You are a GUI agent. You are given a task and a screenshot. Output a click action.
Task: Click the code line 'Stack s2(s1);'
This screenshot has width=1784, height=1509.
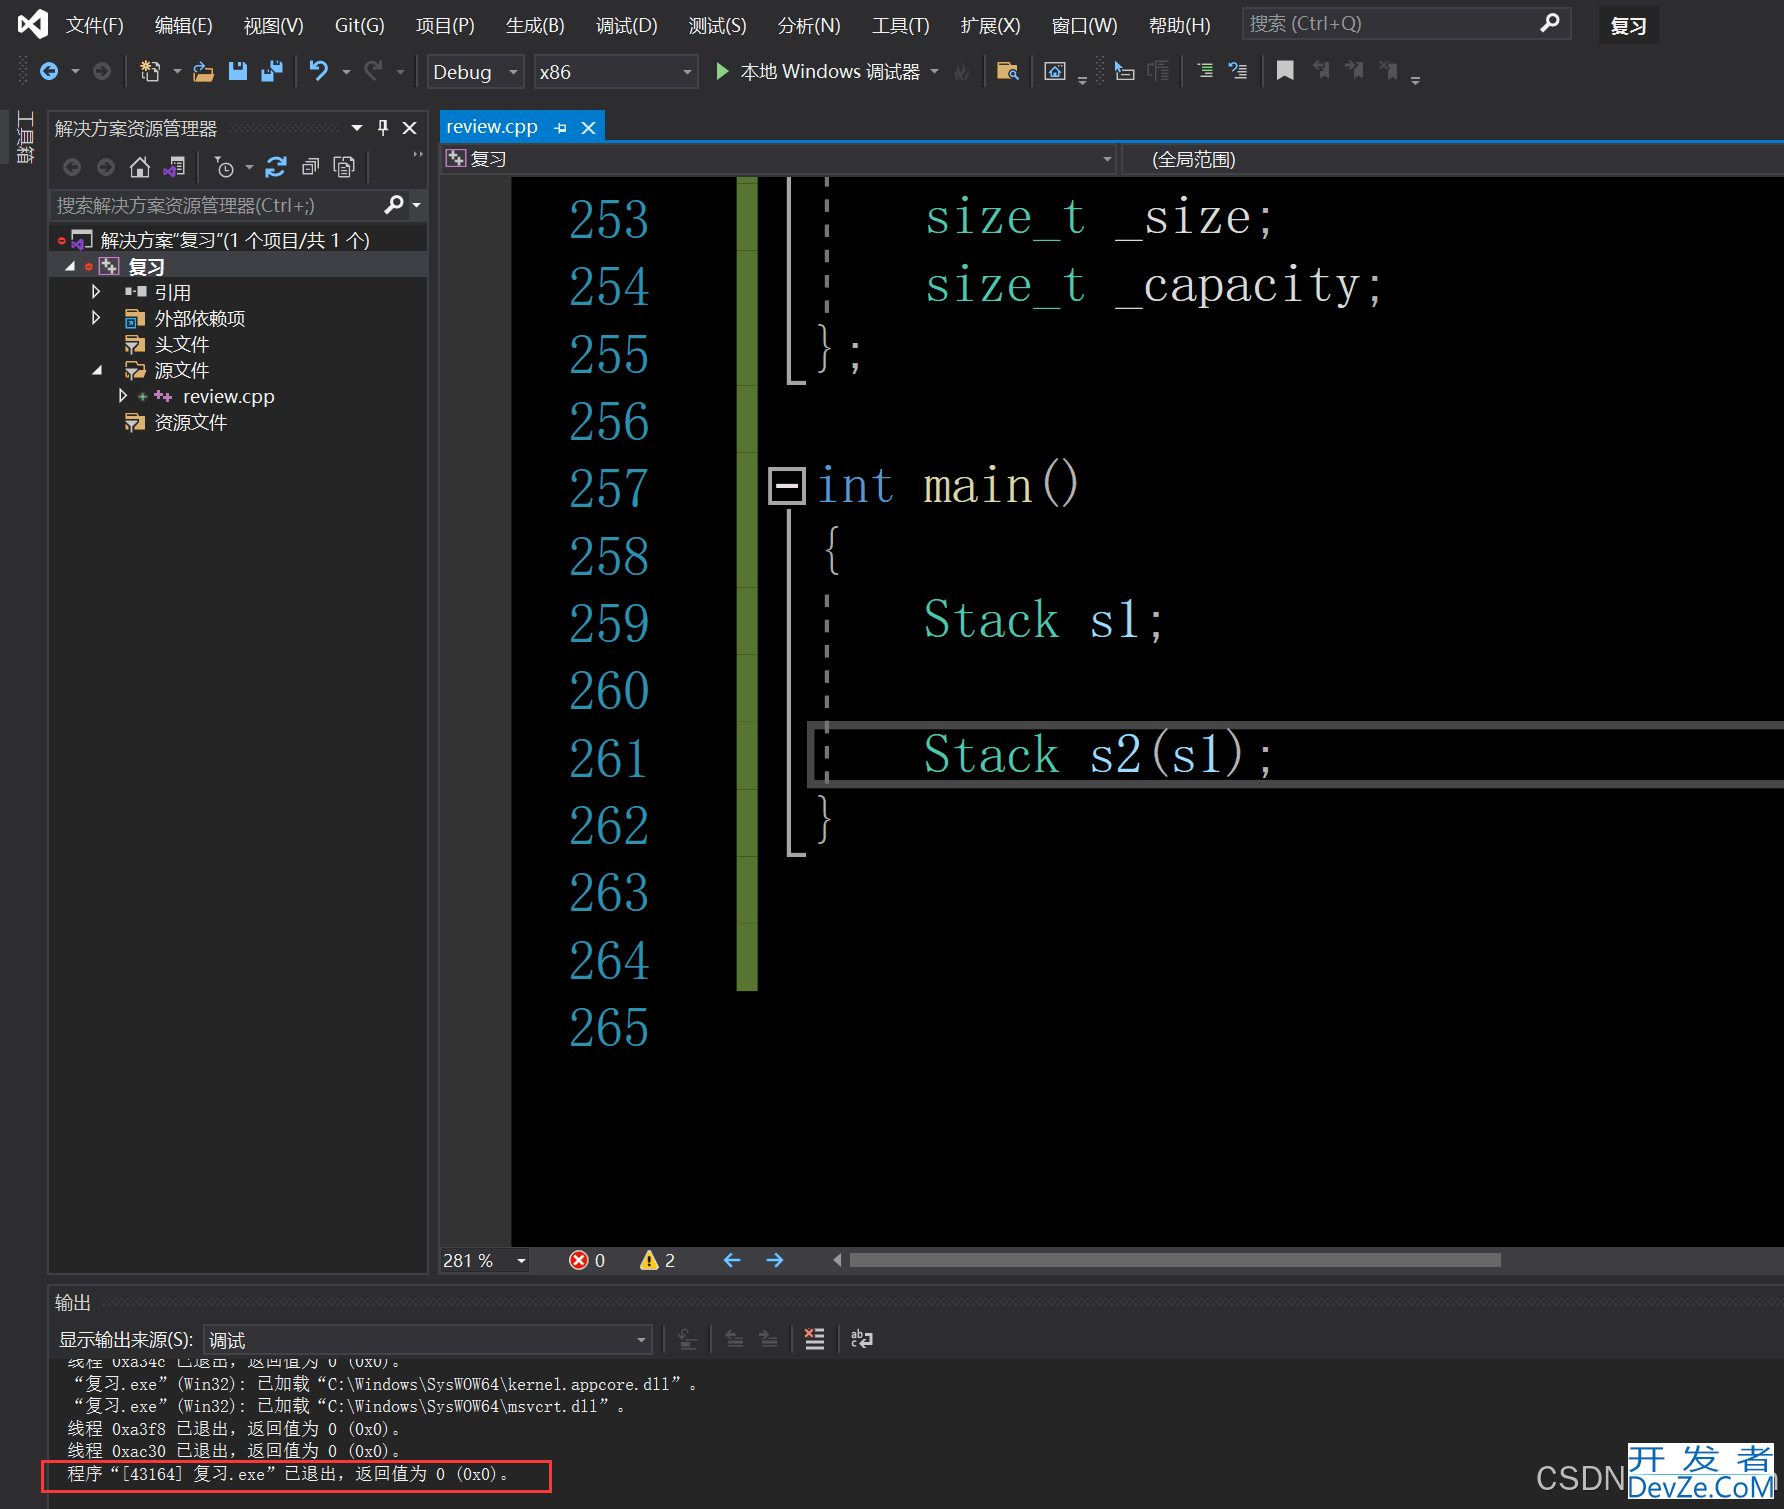coord(1097,755)
